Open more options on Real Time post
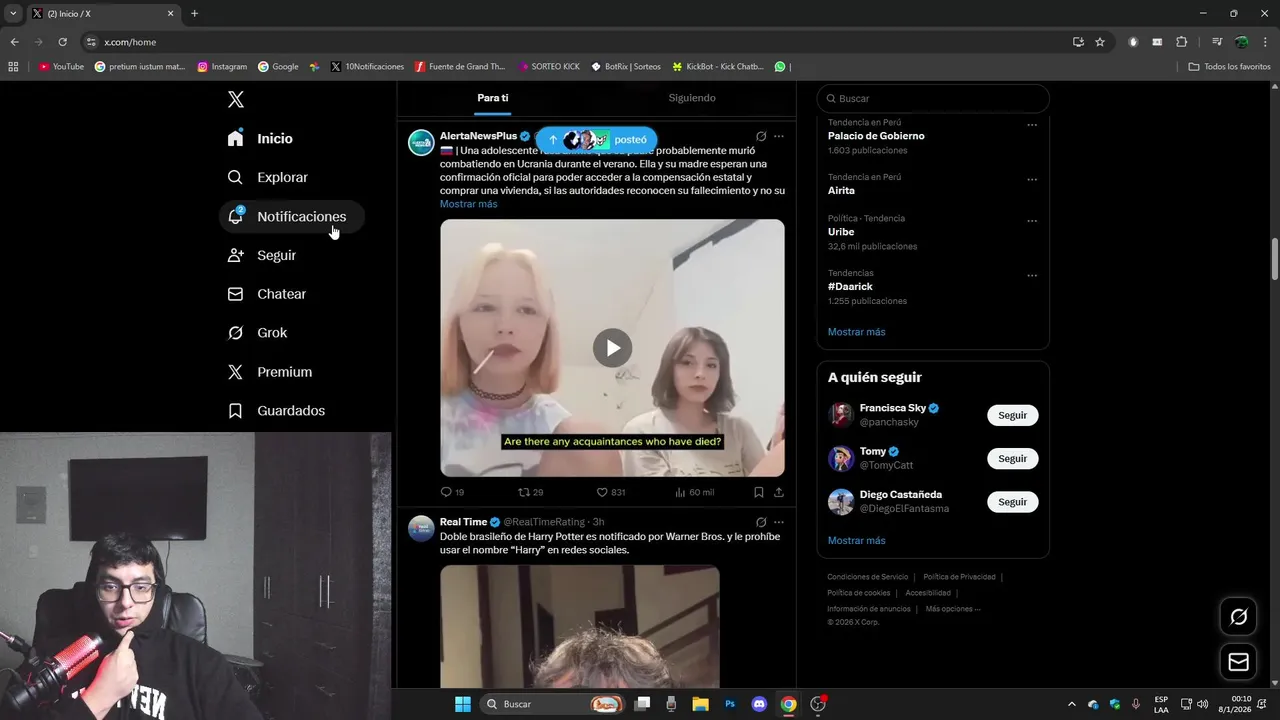This screenshot has height=720, width=1280. tap(779, 522)
